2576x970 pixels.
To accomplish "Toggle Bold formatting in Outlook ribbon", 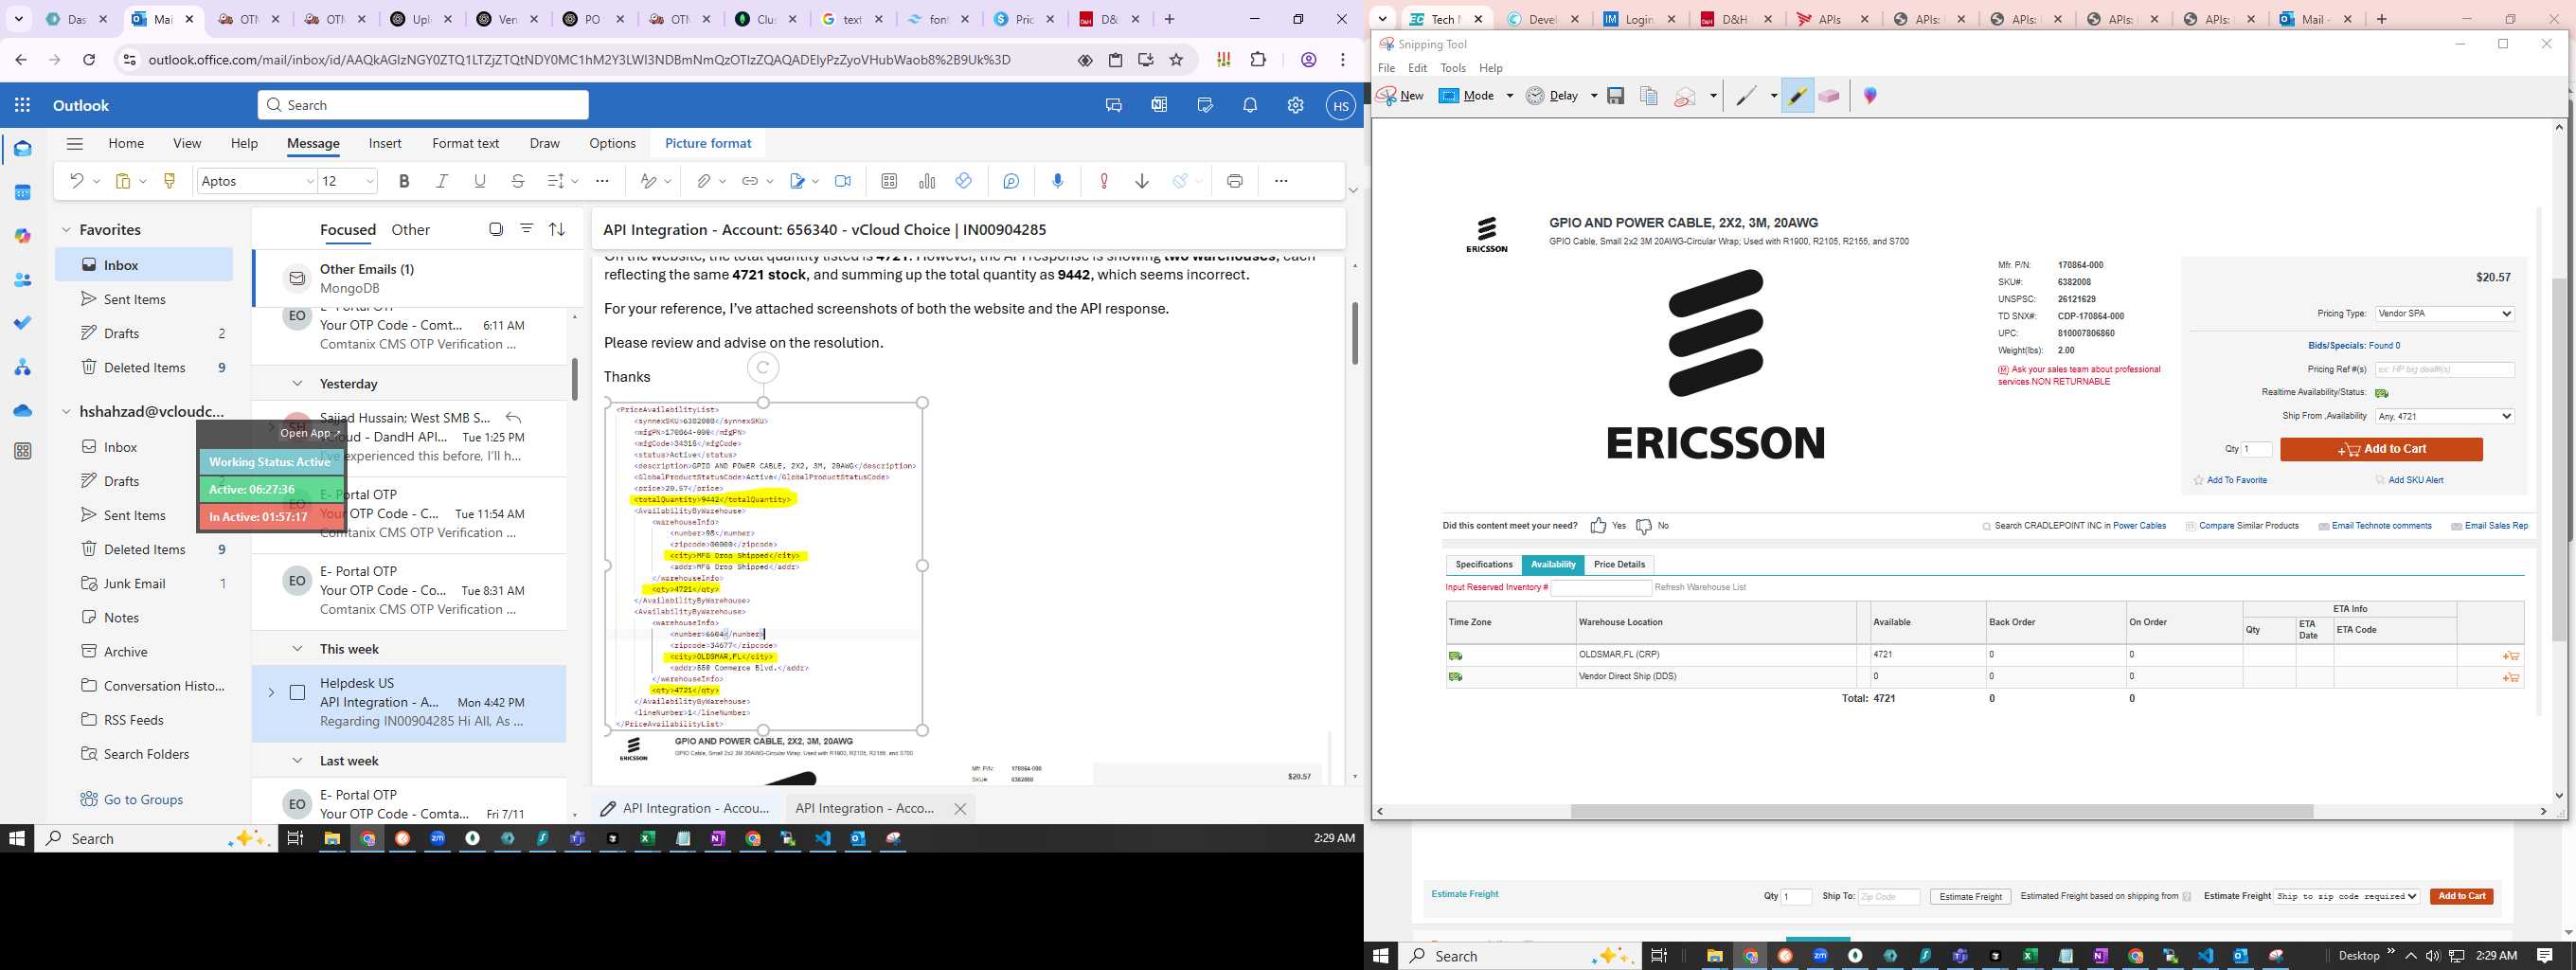I will point(404,181).
